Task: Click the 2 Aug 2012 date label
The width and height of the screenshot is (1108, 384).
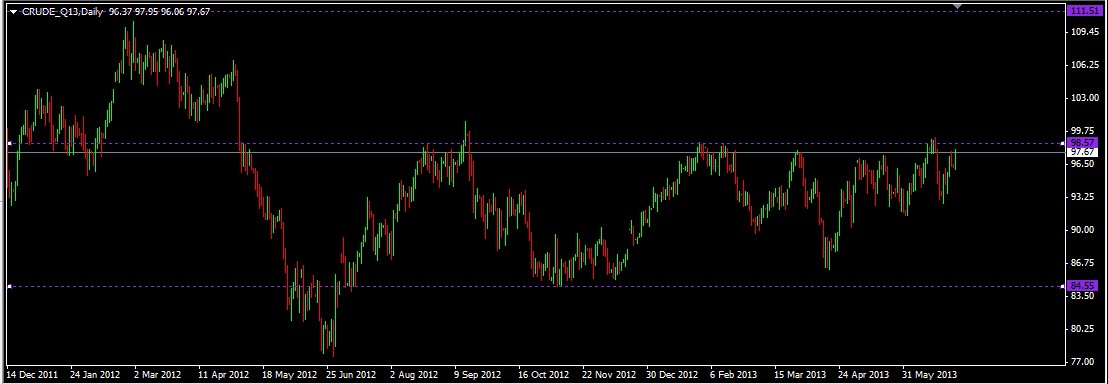Action: tap(413, 374)
